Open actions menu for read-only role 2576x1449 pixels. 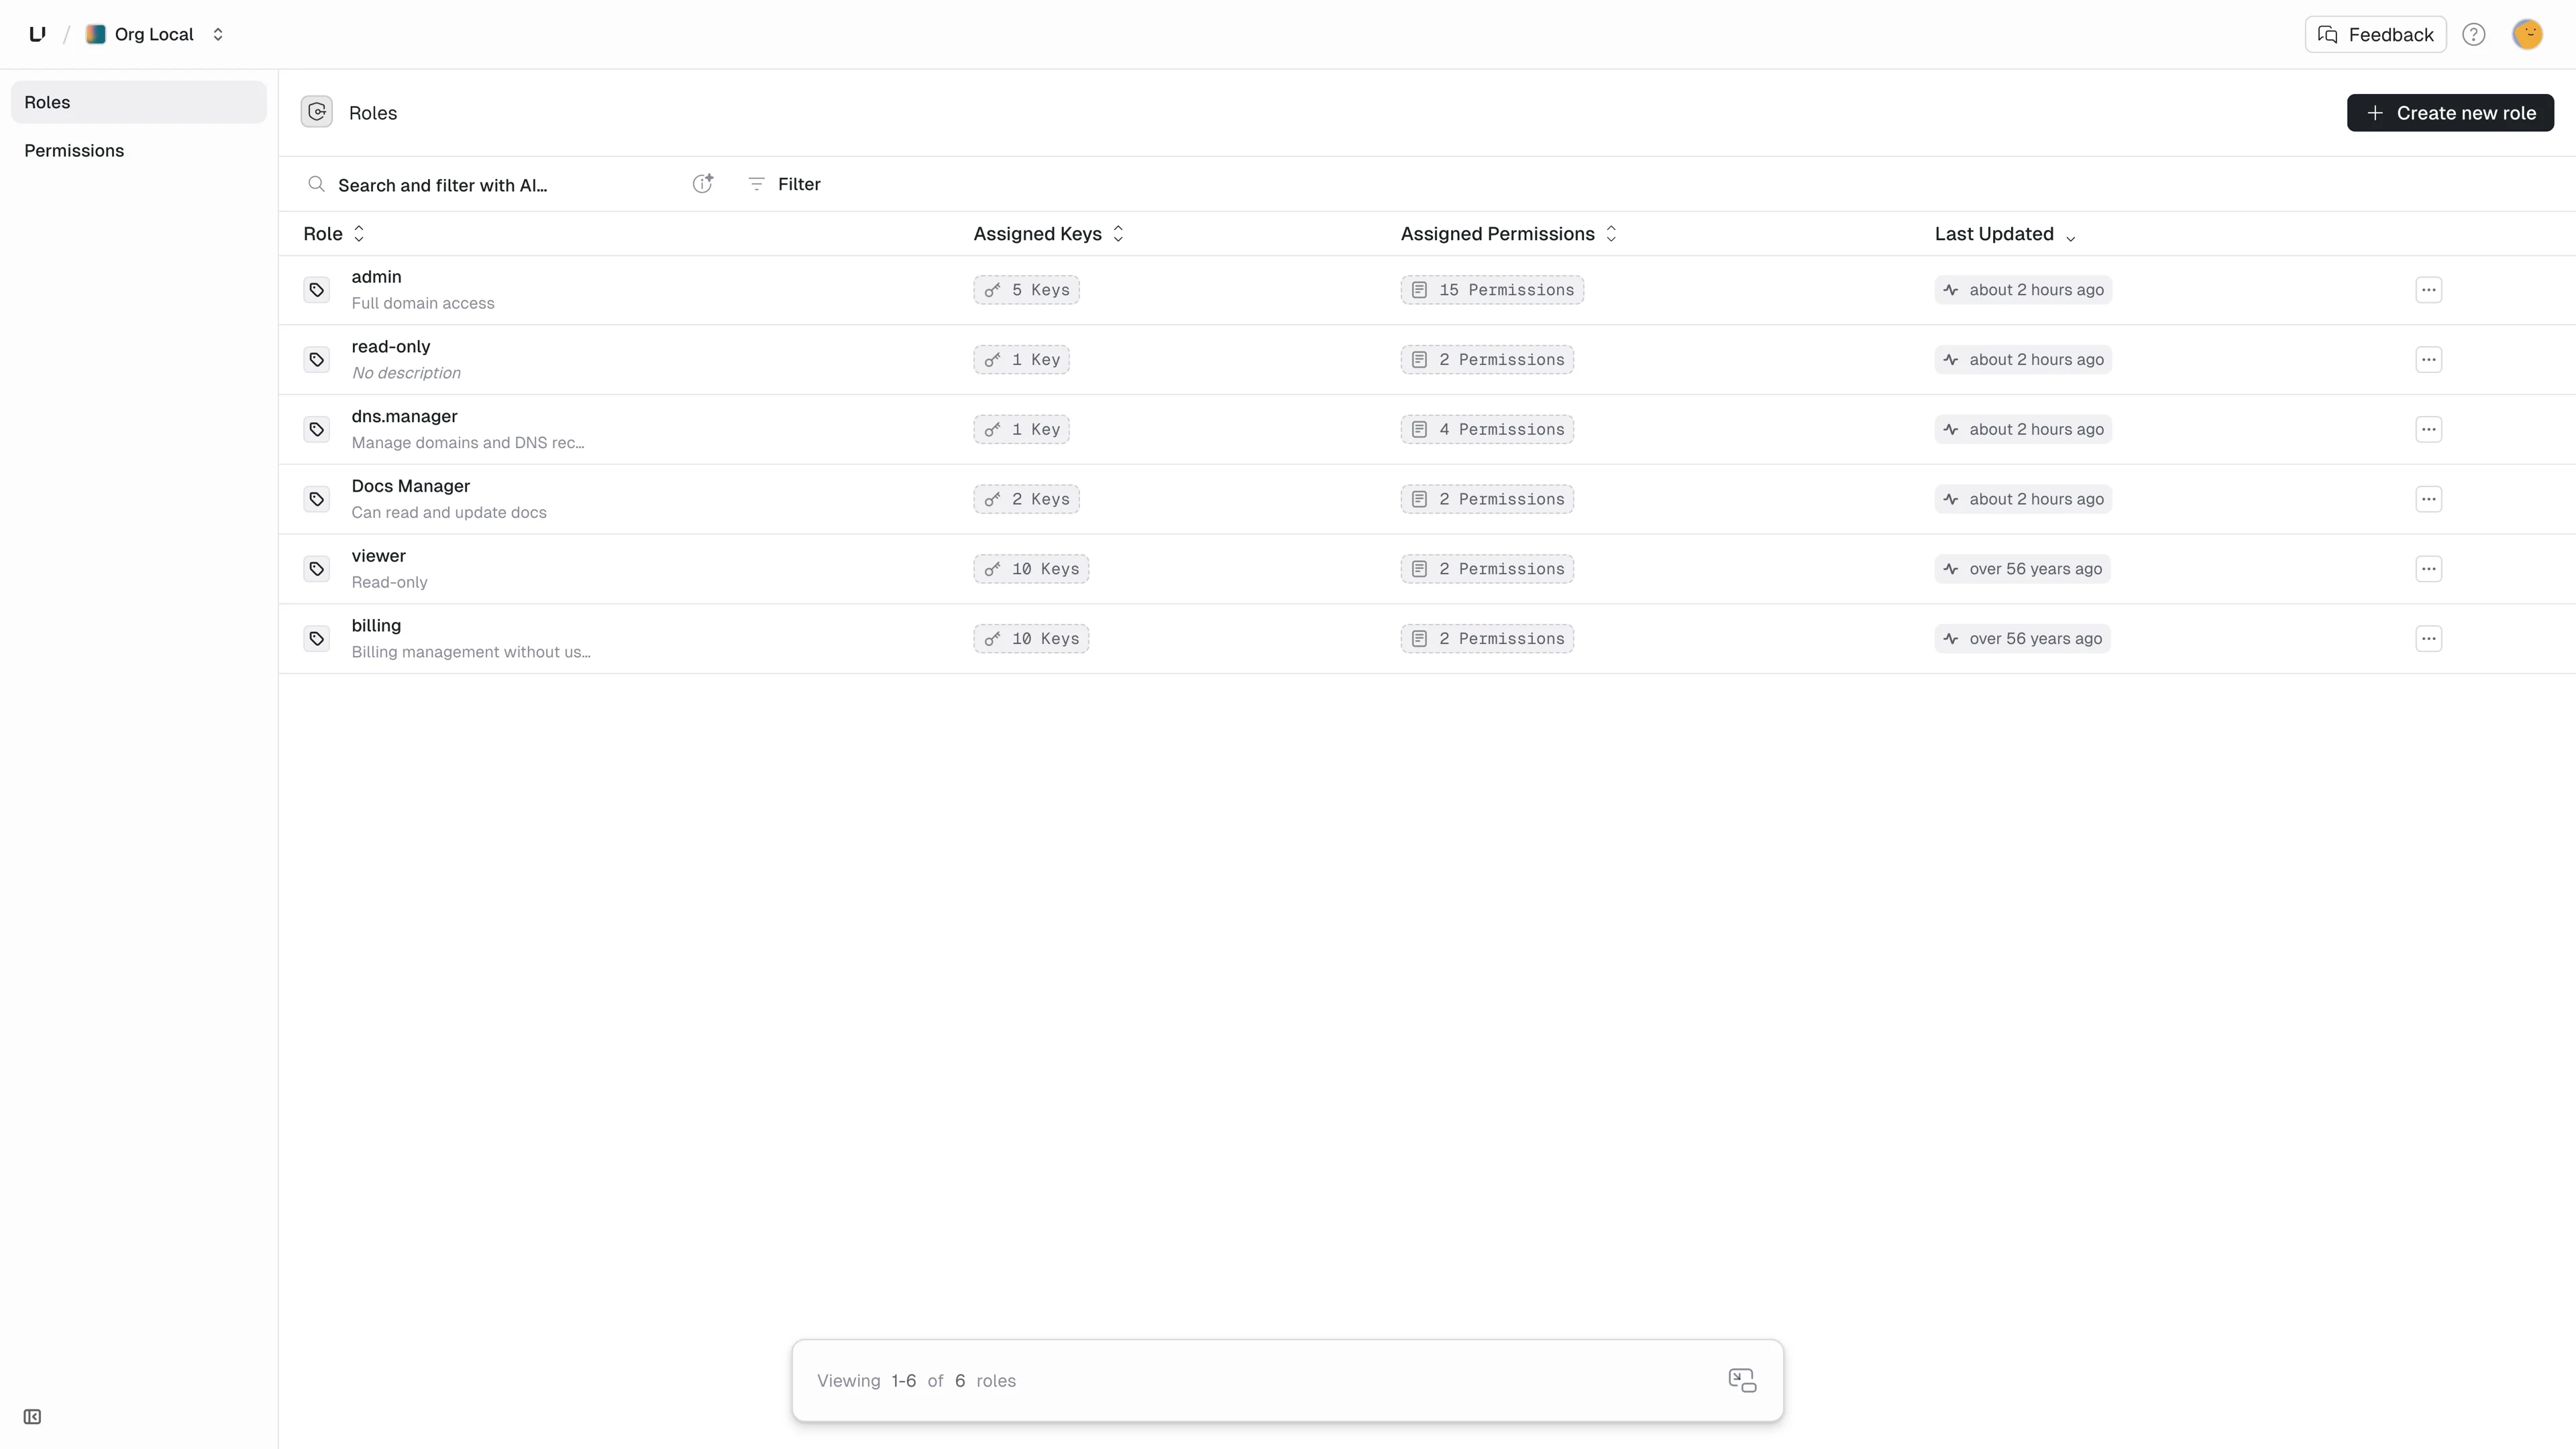(x=2429, y=359)
